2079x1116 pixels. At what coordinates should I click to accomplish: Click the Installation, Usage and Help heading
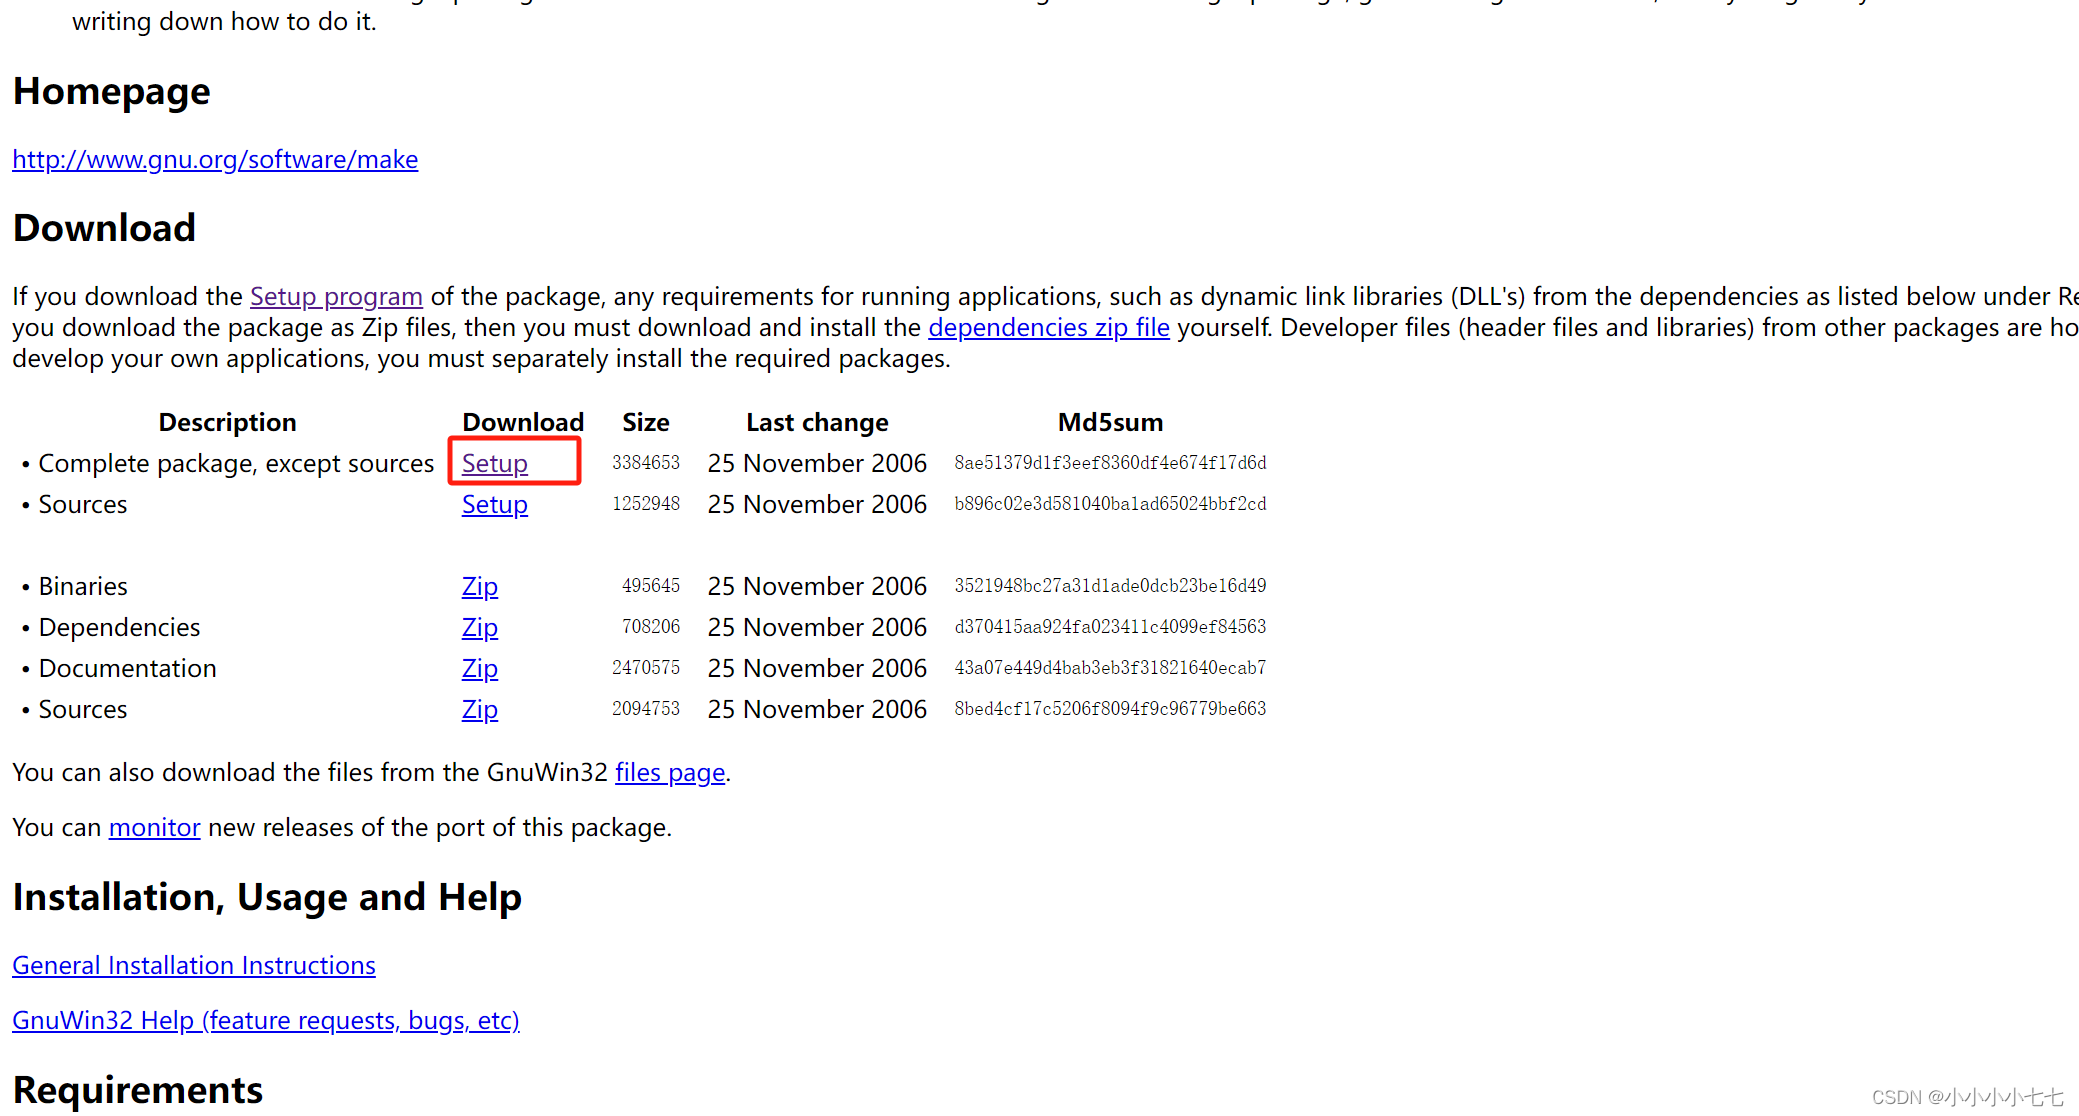tap(267, 897)
